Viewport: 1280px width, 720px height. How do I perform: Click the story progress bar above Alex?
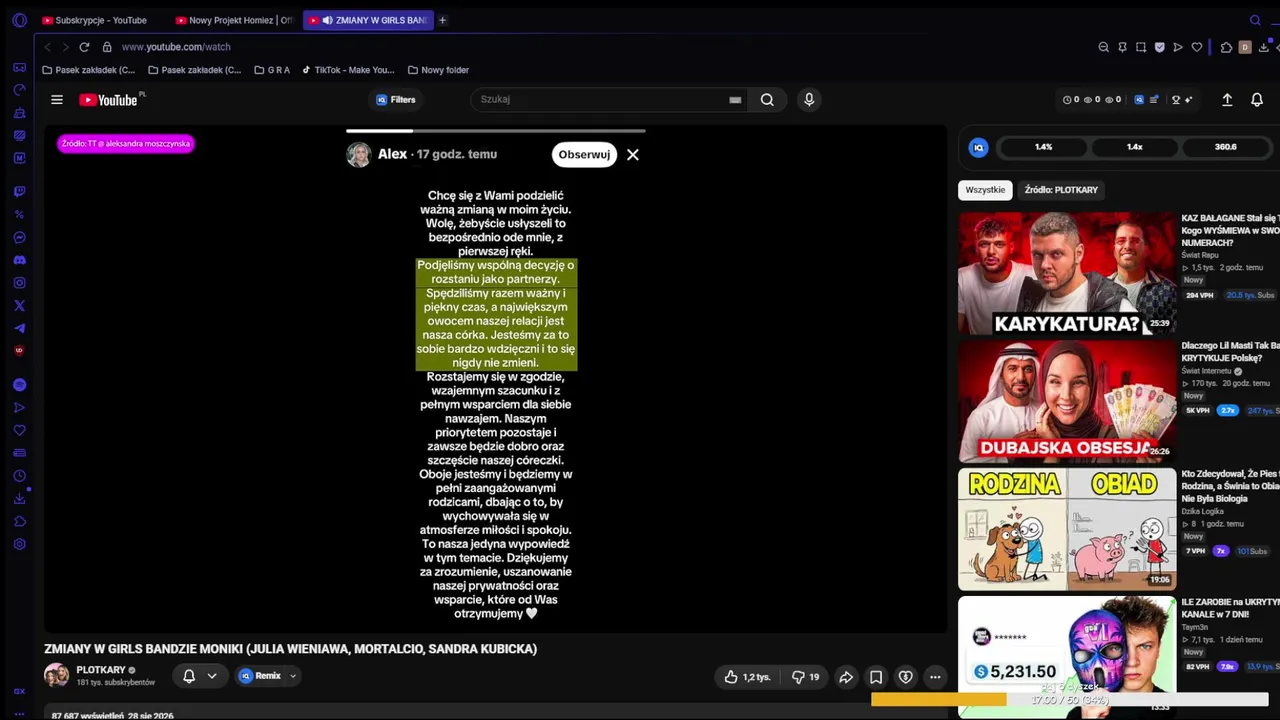(x=496, y=131)
